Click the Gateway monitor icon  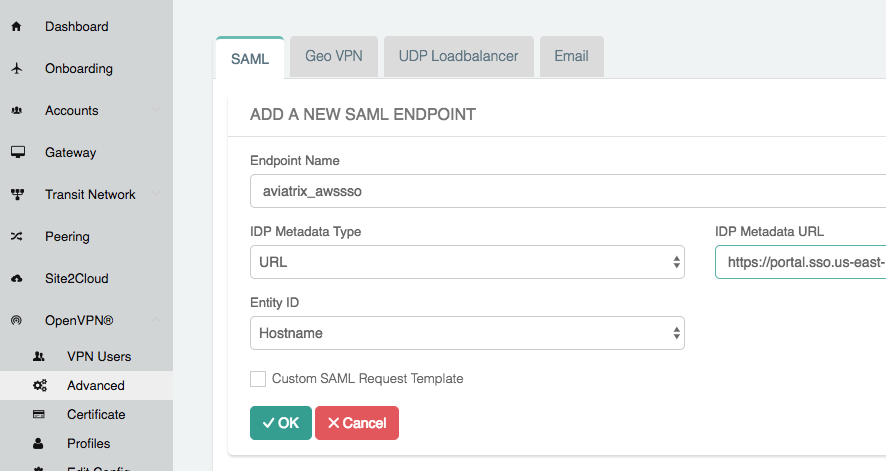[16, 153]
